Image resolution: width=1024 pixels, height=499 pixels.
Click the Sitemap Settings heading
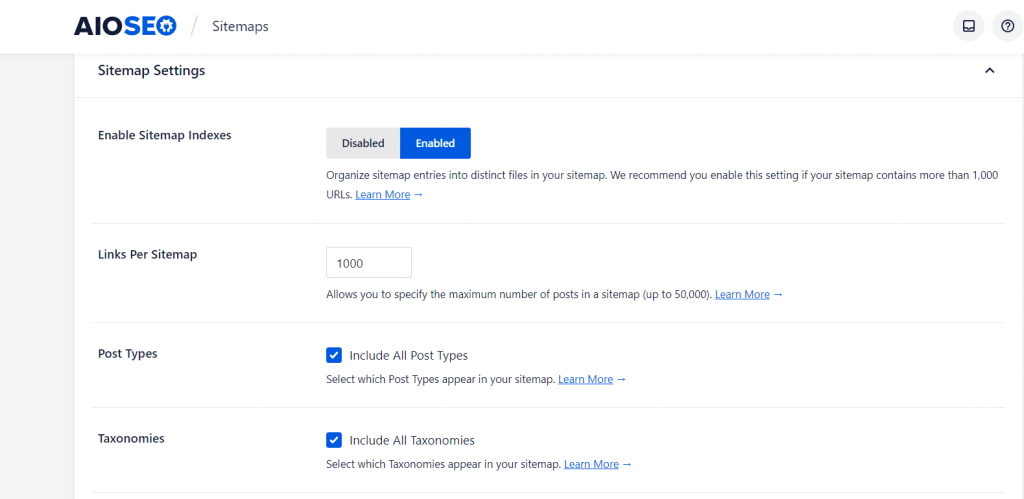151,71
